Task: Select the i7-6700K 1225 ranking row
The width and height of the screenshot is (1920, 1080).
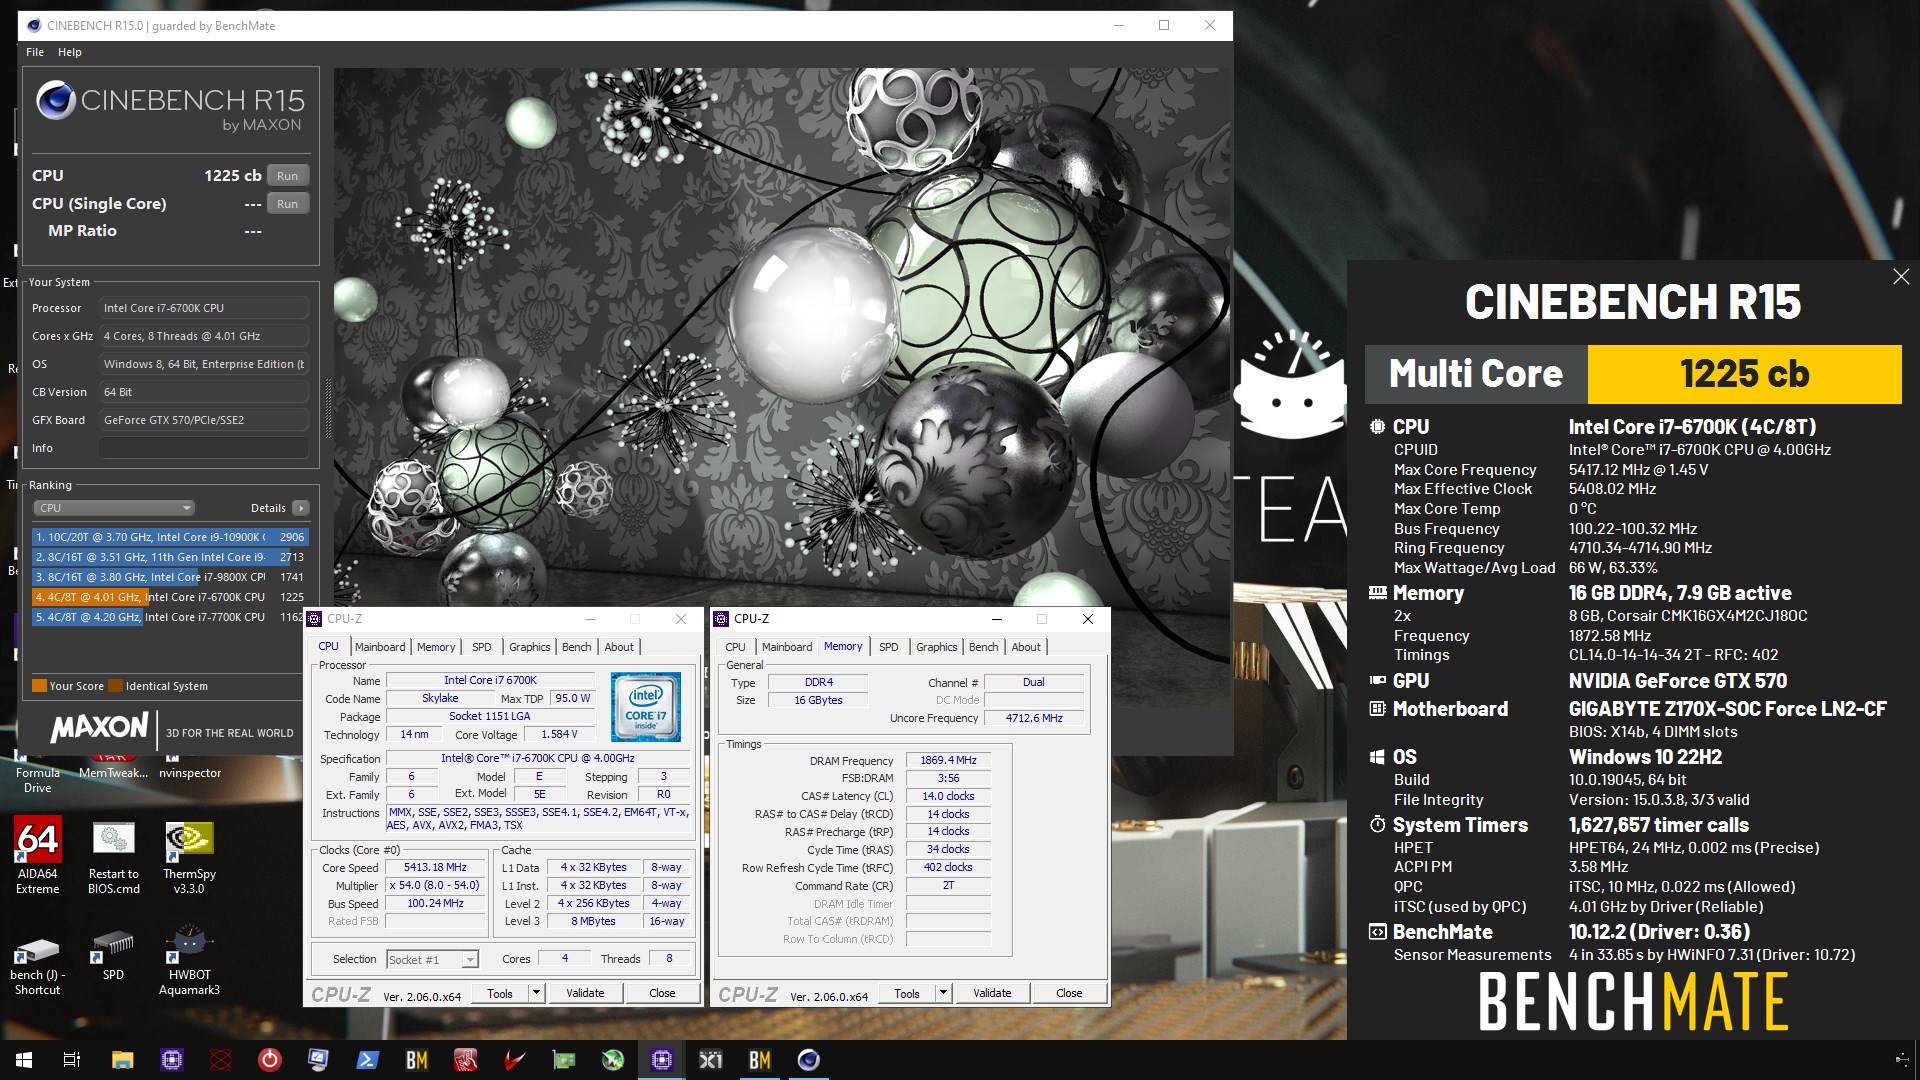Action: (x=168, y=597)
